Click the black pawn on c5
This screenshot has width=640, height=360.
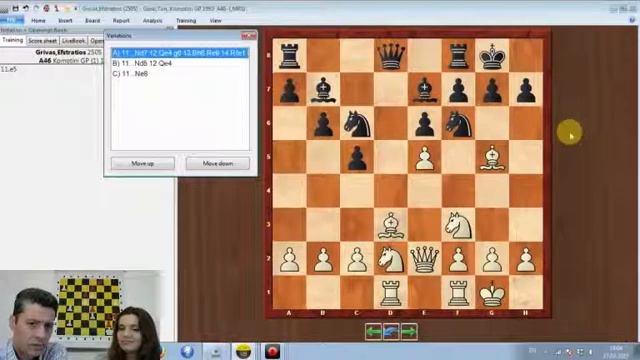point(357,157)
